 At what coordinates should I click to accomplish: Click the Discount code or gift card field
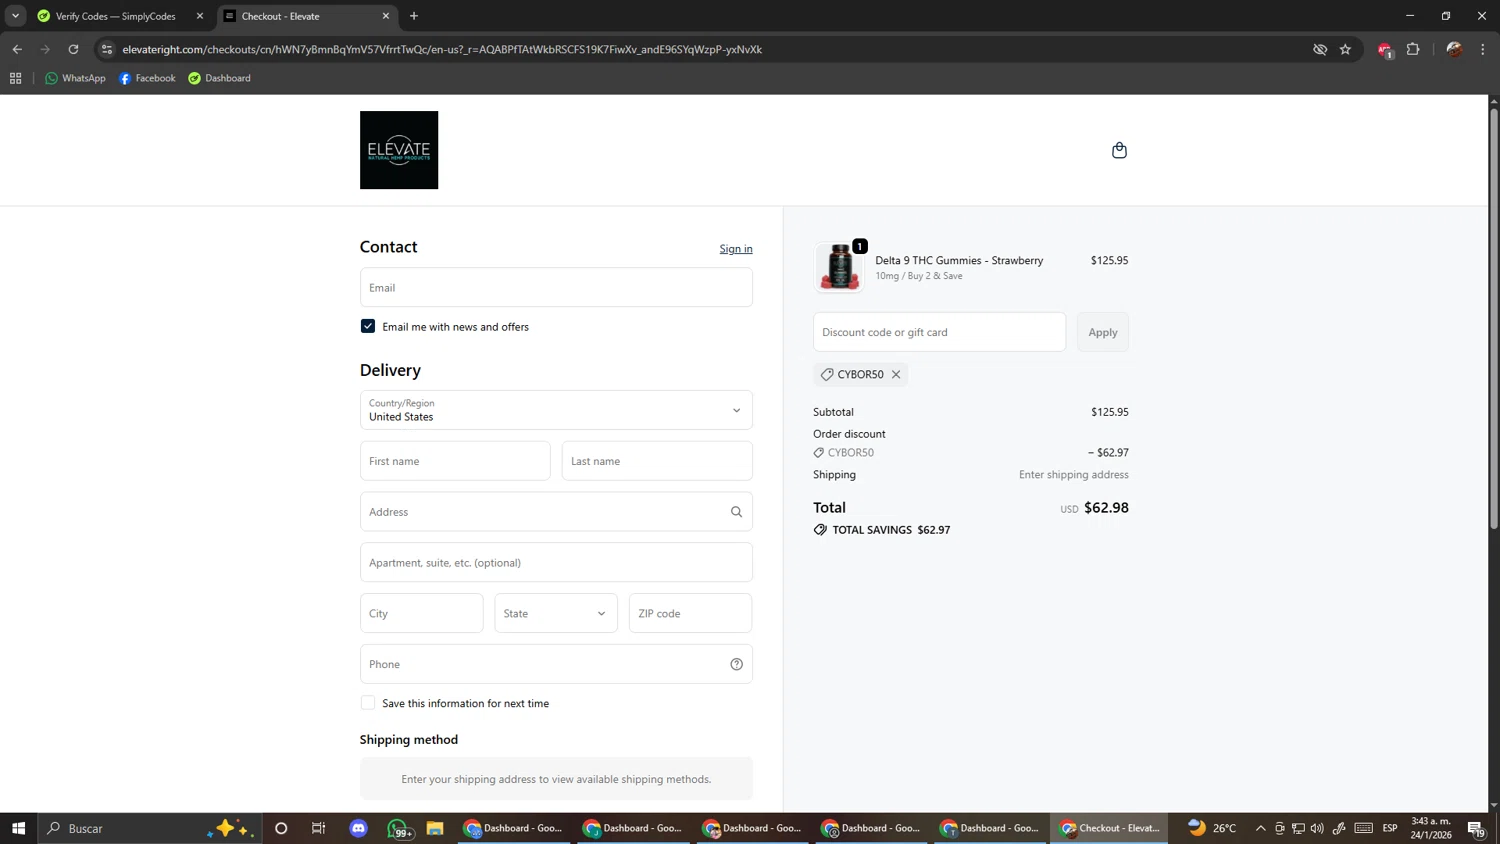point(940,332)
